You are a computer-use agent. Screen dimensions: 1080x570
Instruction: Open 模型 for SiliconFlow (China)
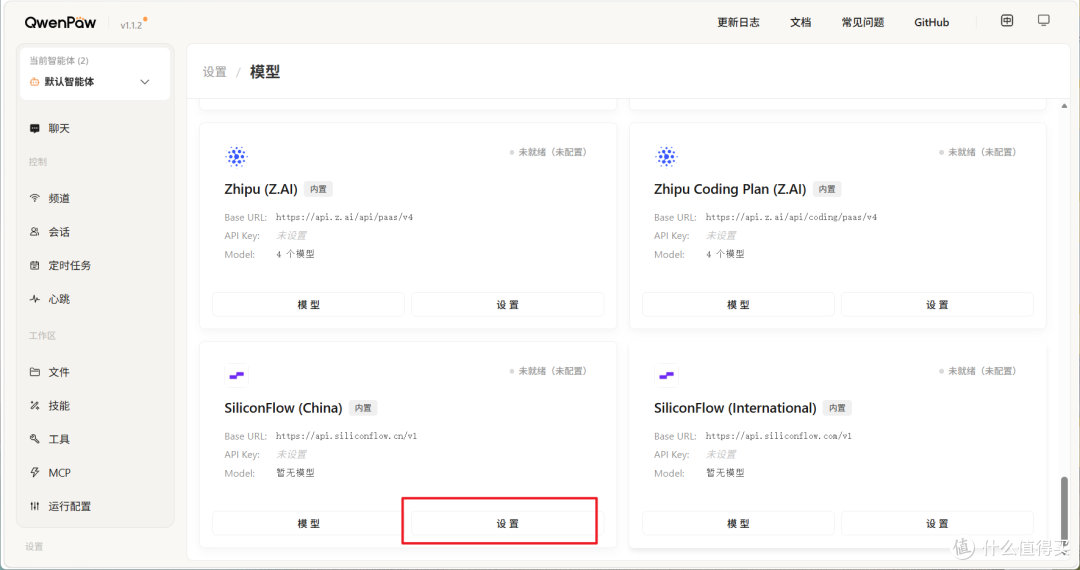coord(309,523)
